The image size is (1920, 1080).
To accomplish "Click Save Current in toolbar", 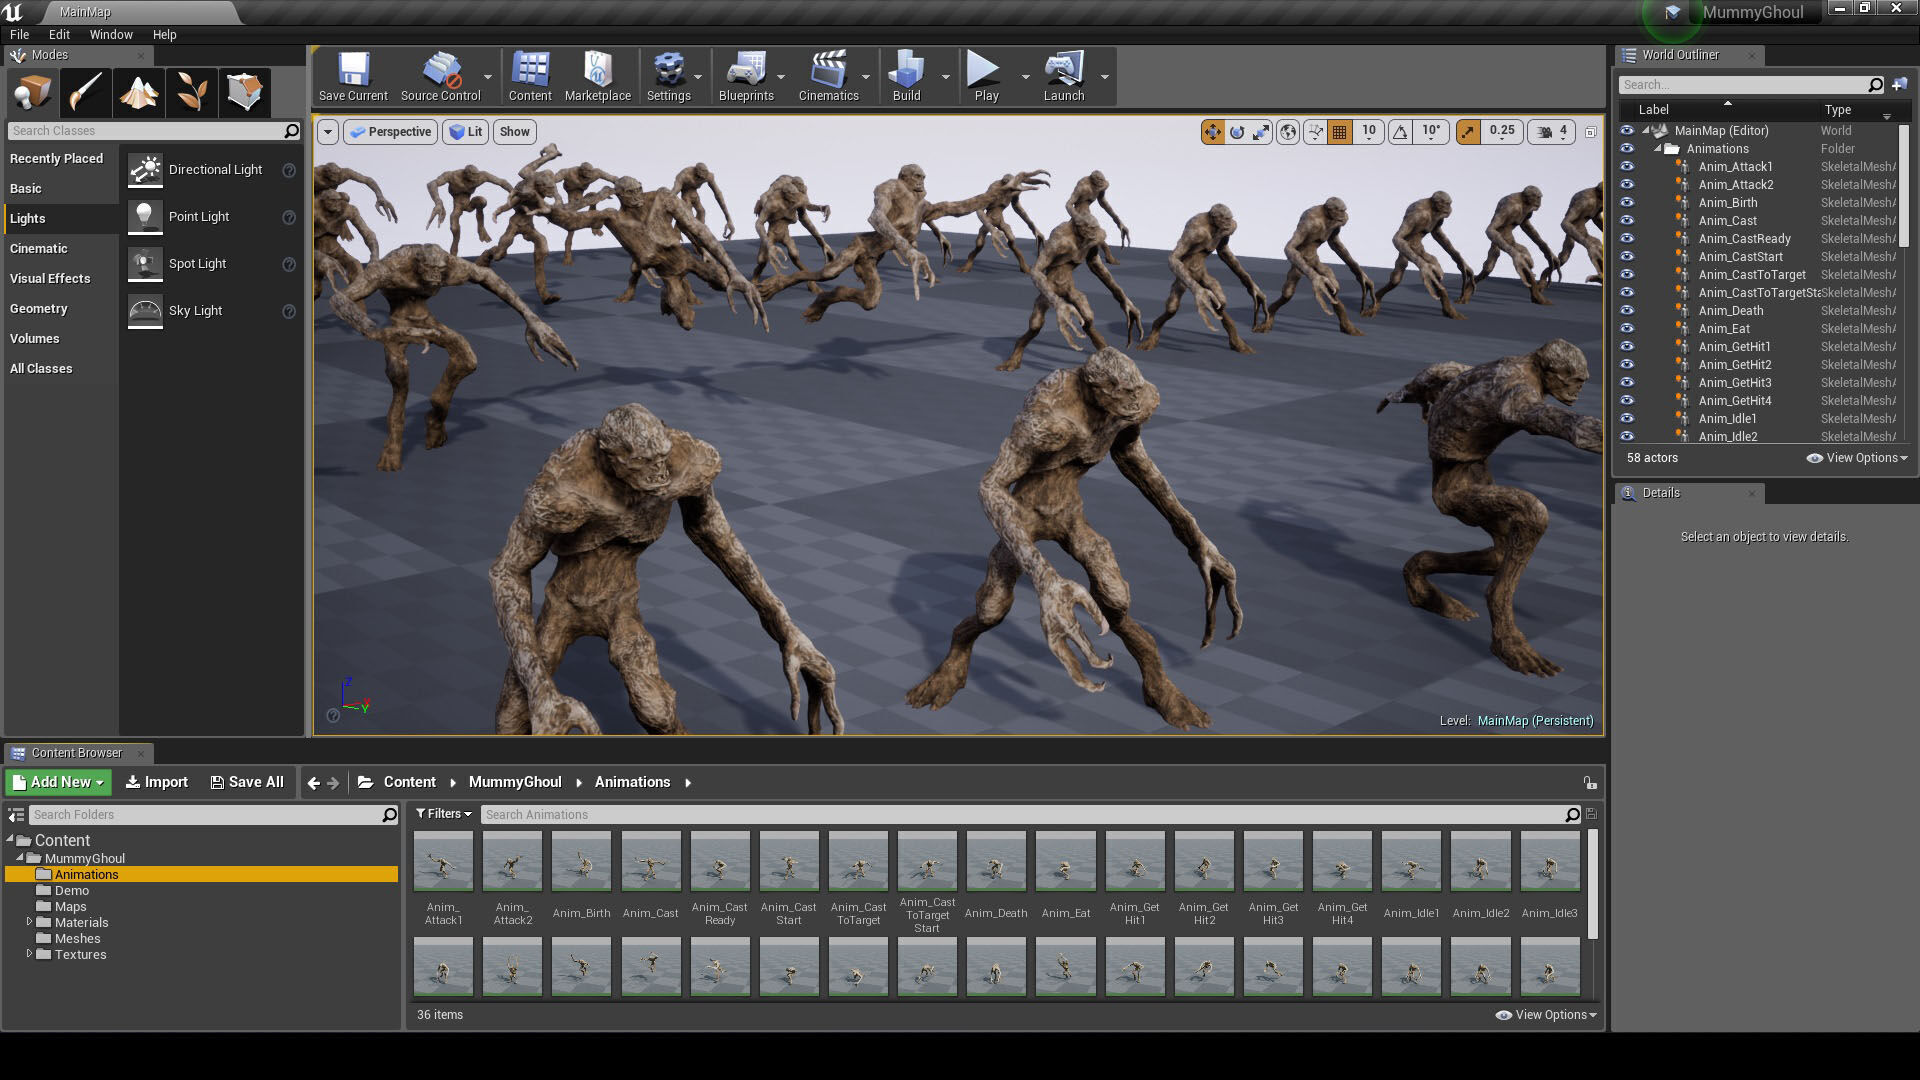I will pos(353,77).
